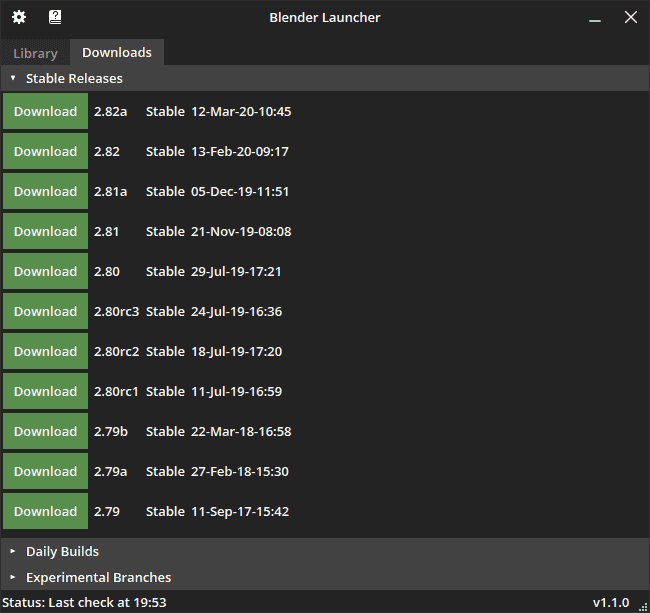Close the Blender Launcher window
650x613 pixels.
[x=631, y=17]
